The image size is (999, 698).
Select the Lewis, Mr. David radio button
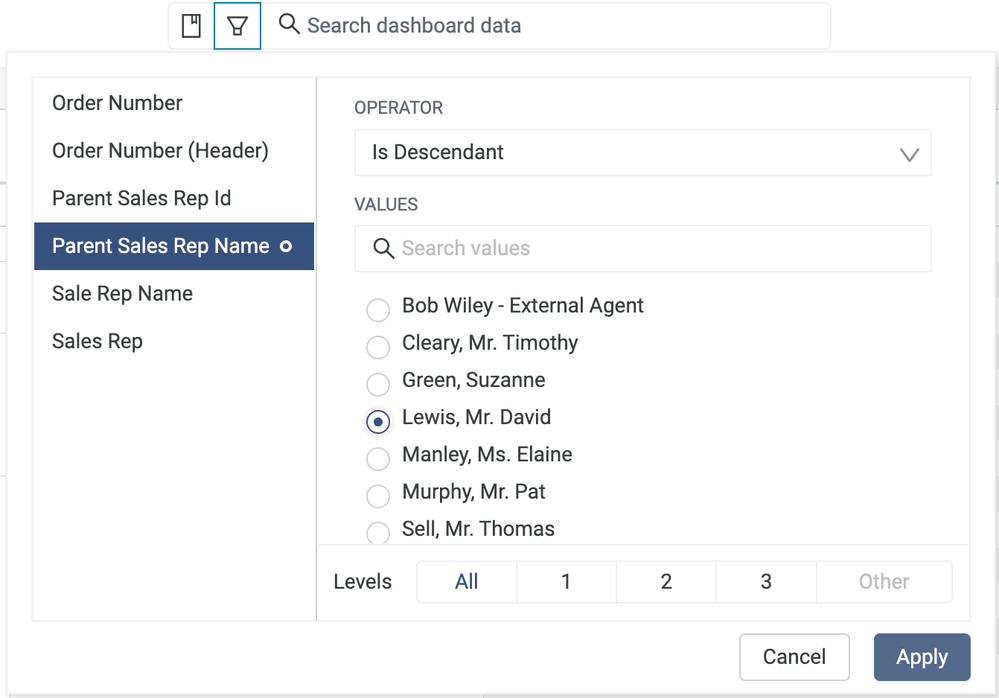tap(378, 422)
